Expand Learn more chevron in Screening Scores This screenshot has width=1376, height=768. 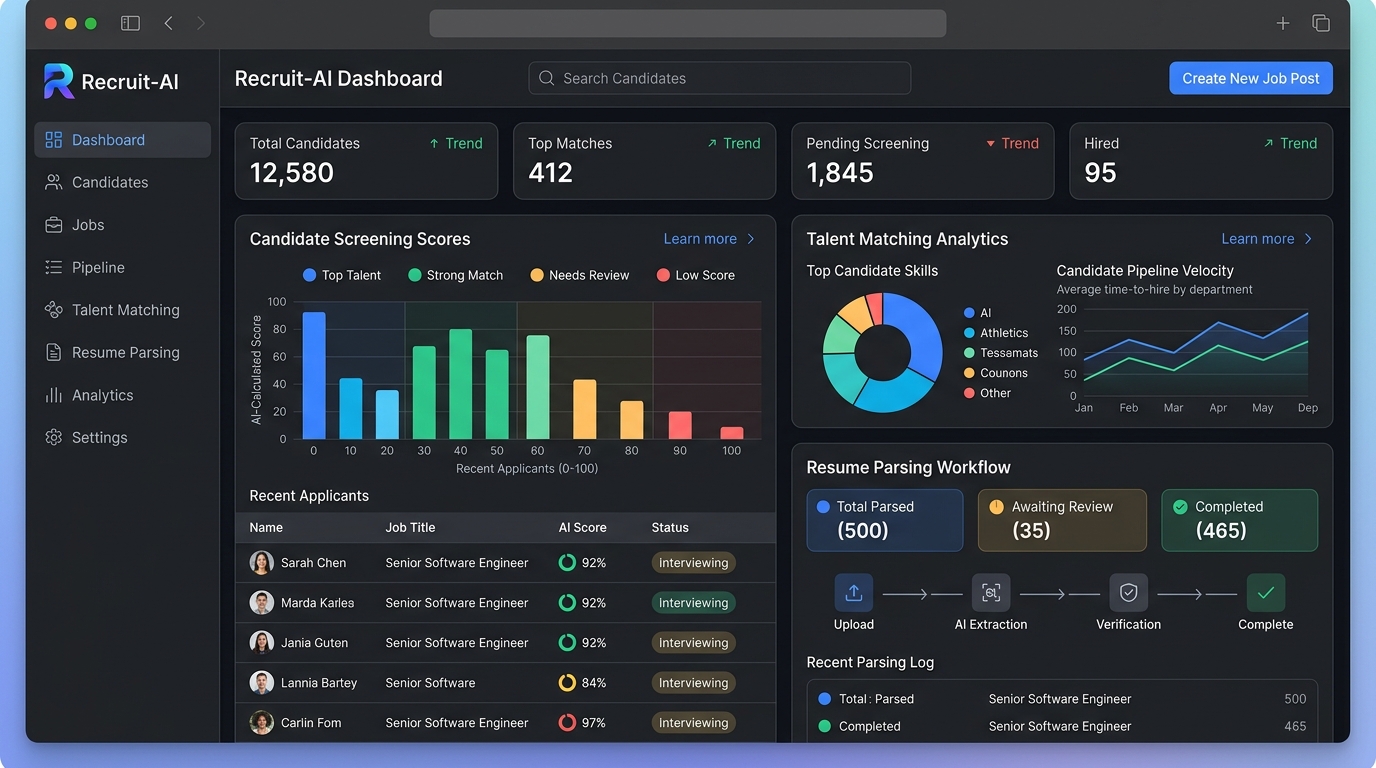751,239
